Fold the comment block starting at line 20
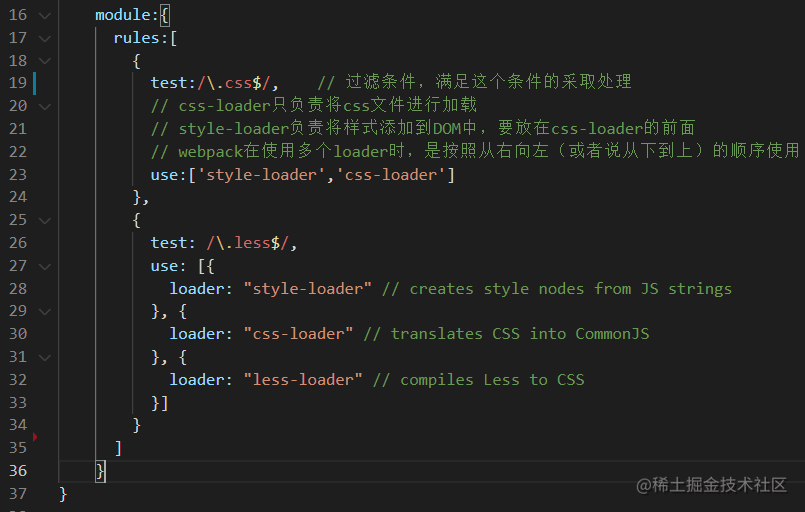 click(x=45, y=107)
